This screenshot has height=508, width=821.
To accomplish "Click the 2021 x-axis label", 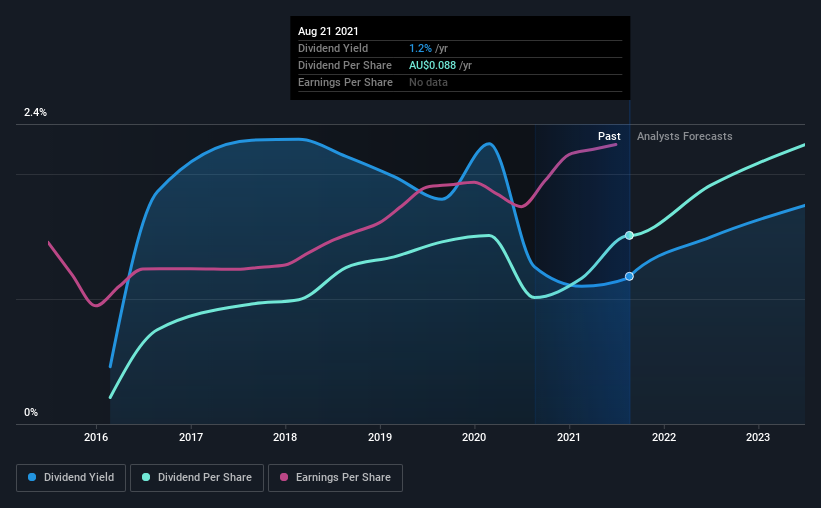I will [x=569, y=437].
